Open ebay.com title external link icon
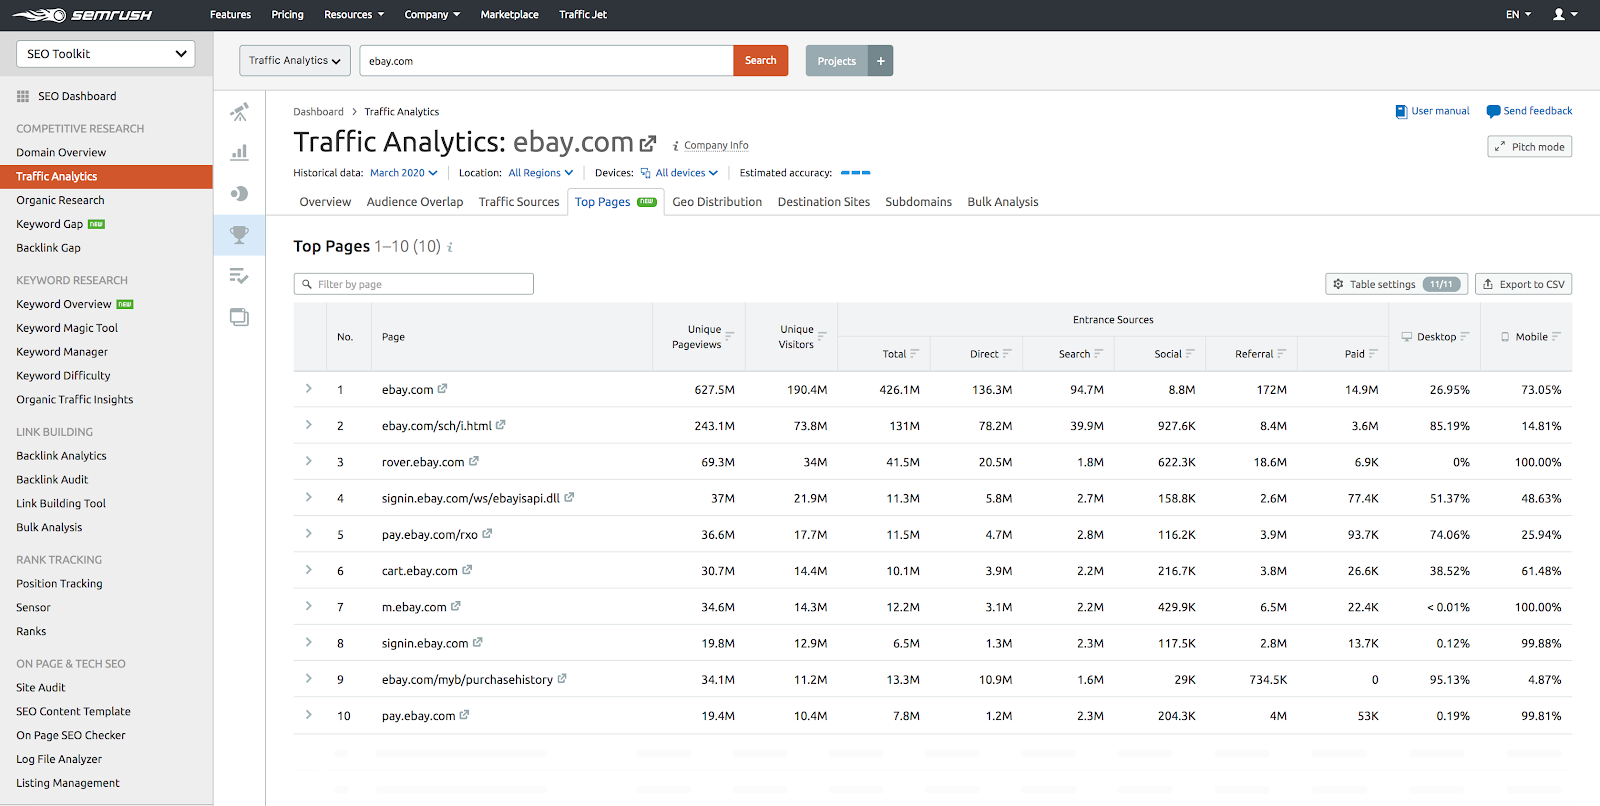Viewport: 1600px width, 806px height. pos(648,144)
